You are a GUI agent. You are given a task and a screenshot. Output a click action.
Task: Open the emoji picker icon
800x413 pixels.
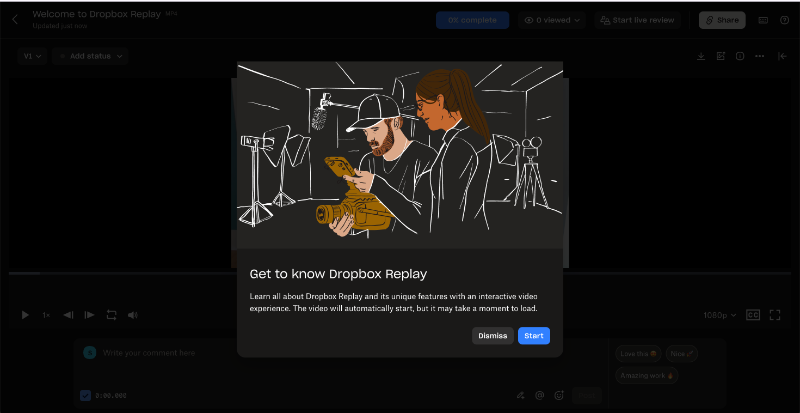coord(559,395)
